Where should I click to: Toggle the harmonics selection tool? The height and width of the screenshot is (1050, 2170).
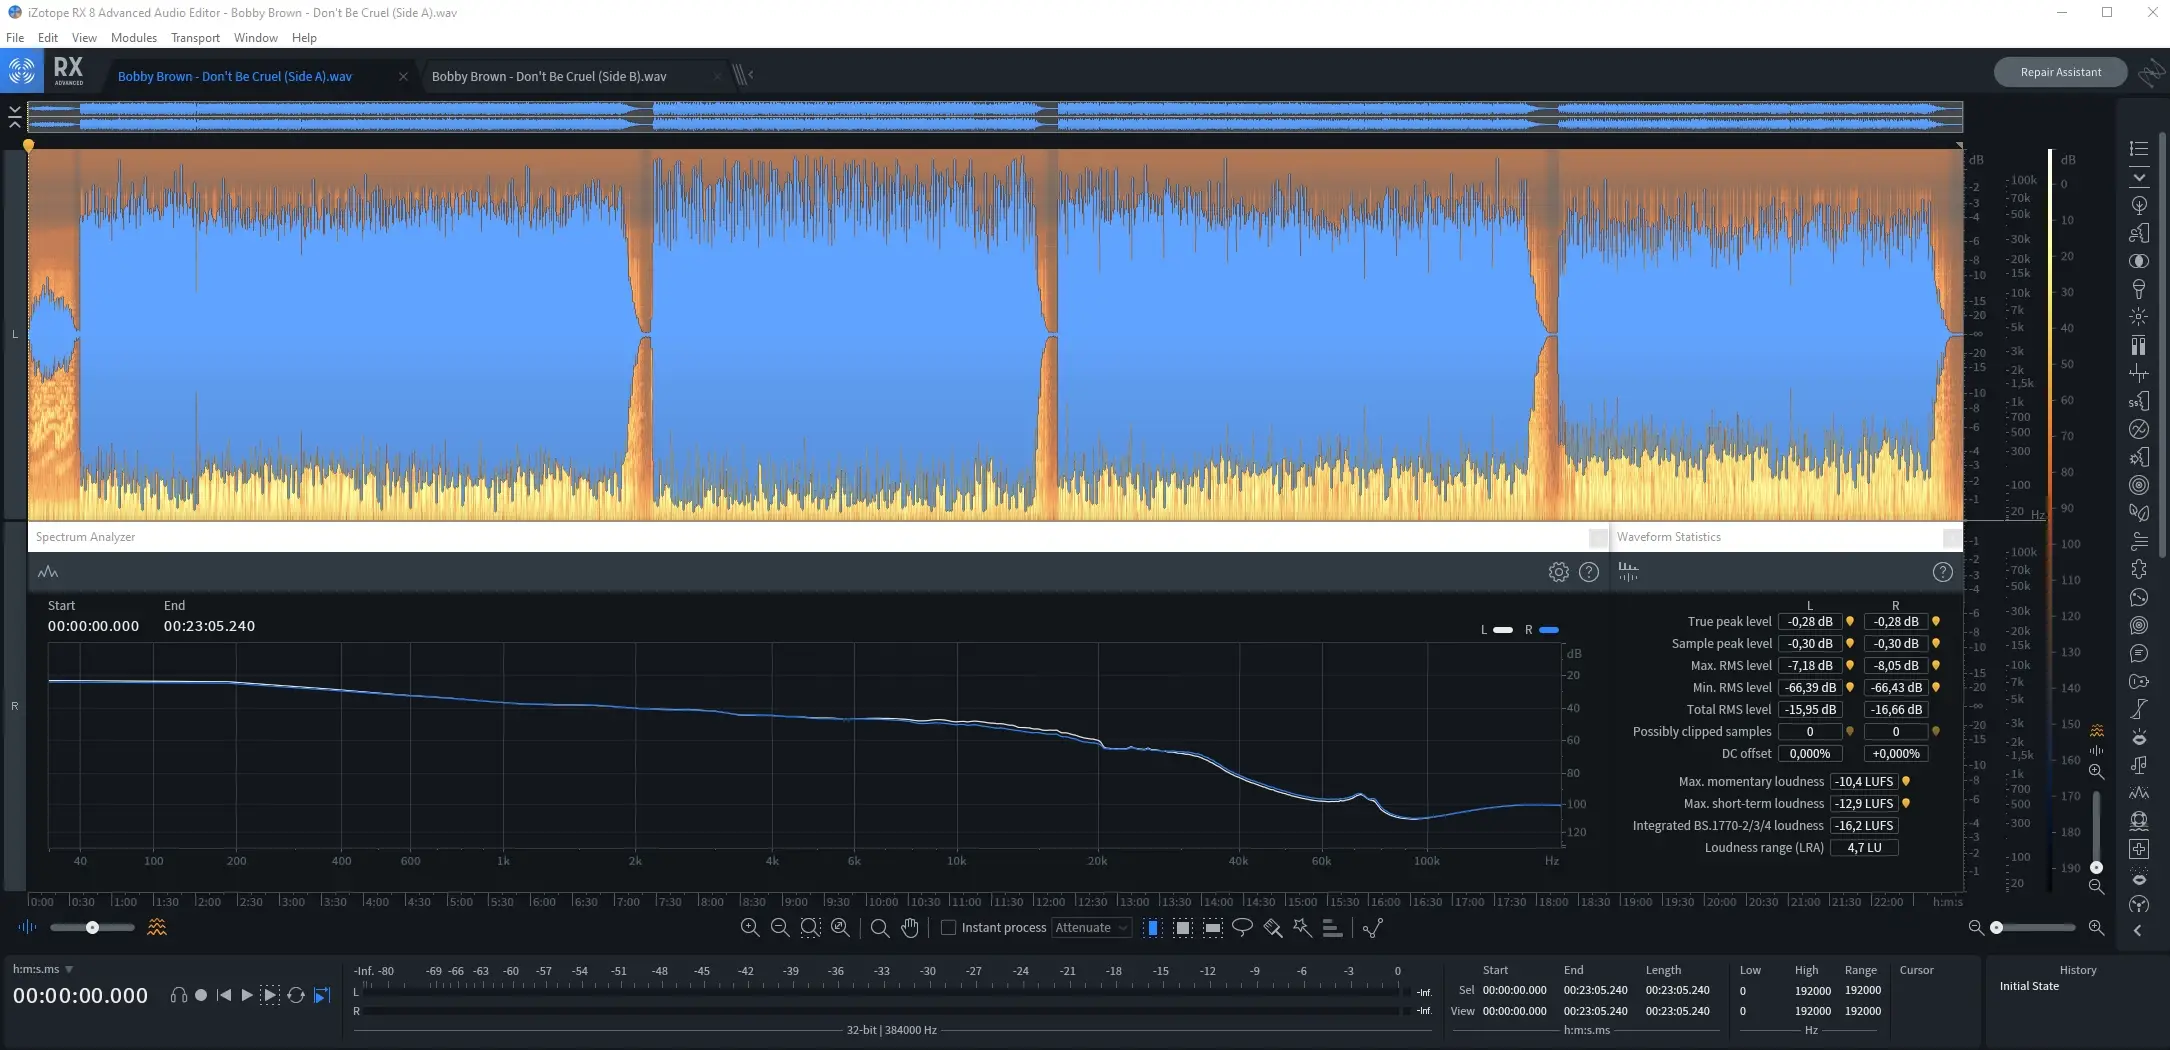pos(1332,927)
